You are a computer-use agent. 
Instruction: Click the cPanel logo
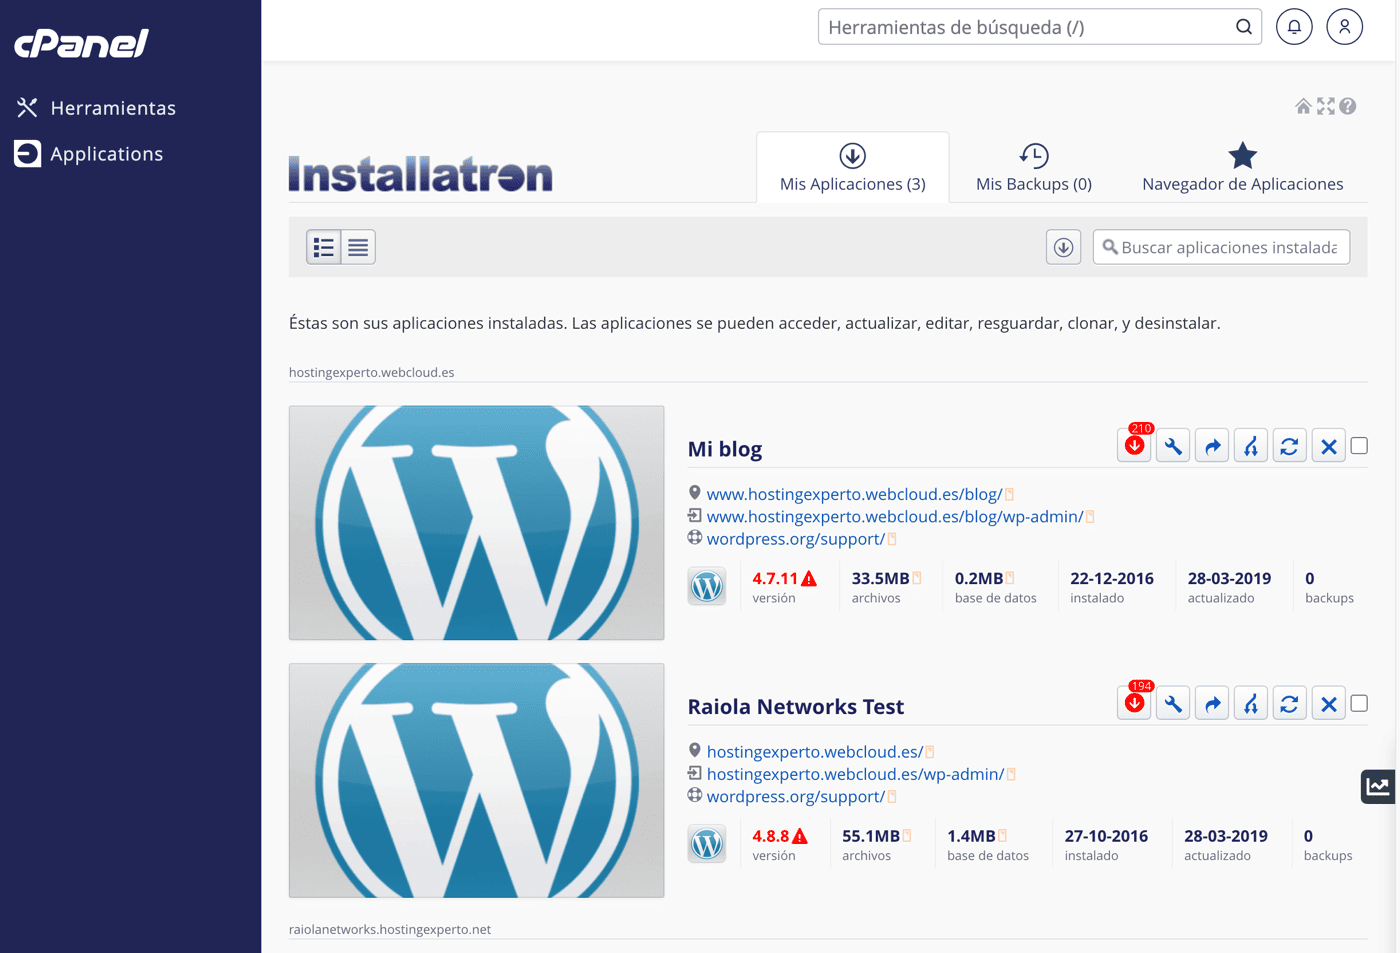coord(81,43)
